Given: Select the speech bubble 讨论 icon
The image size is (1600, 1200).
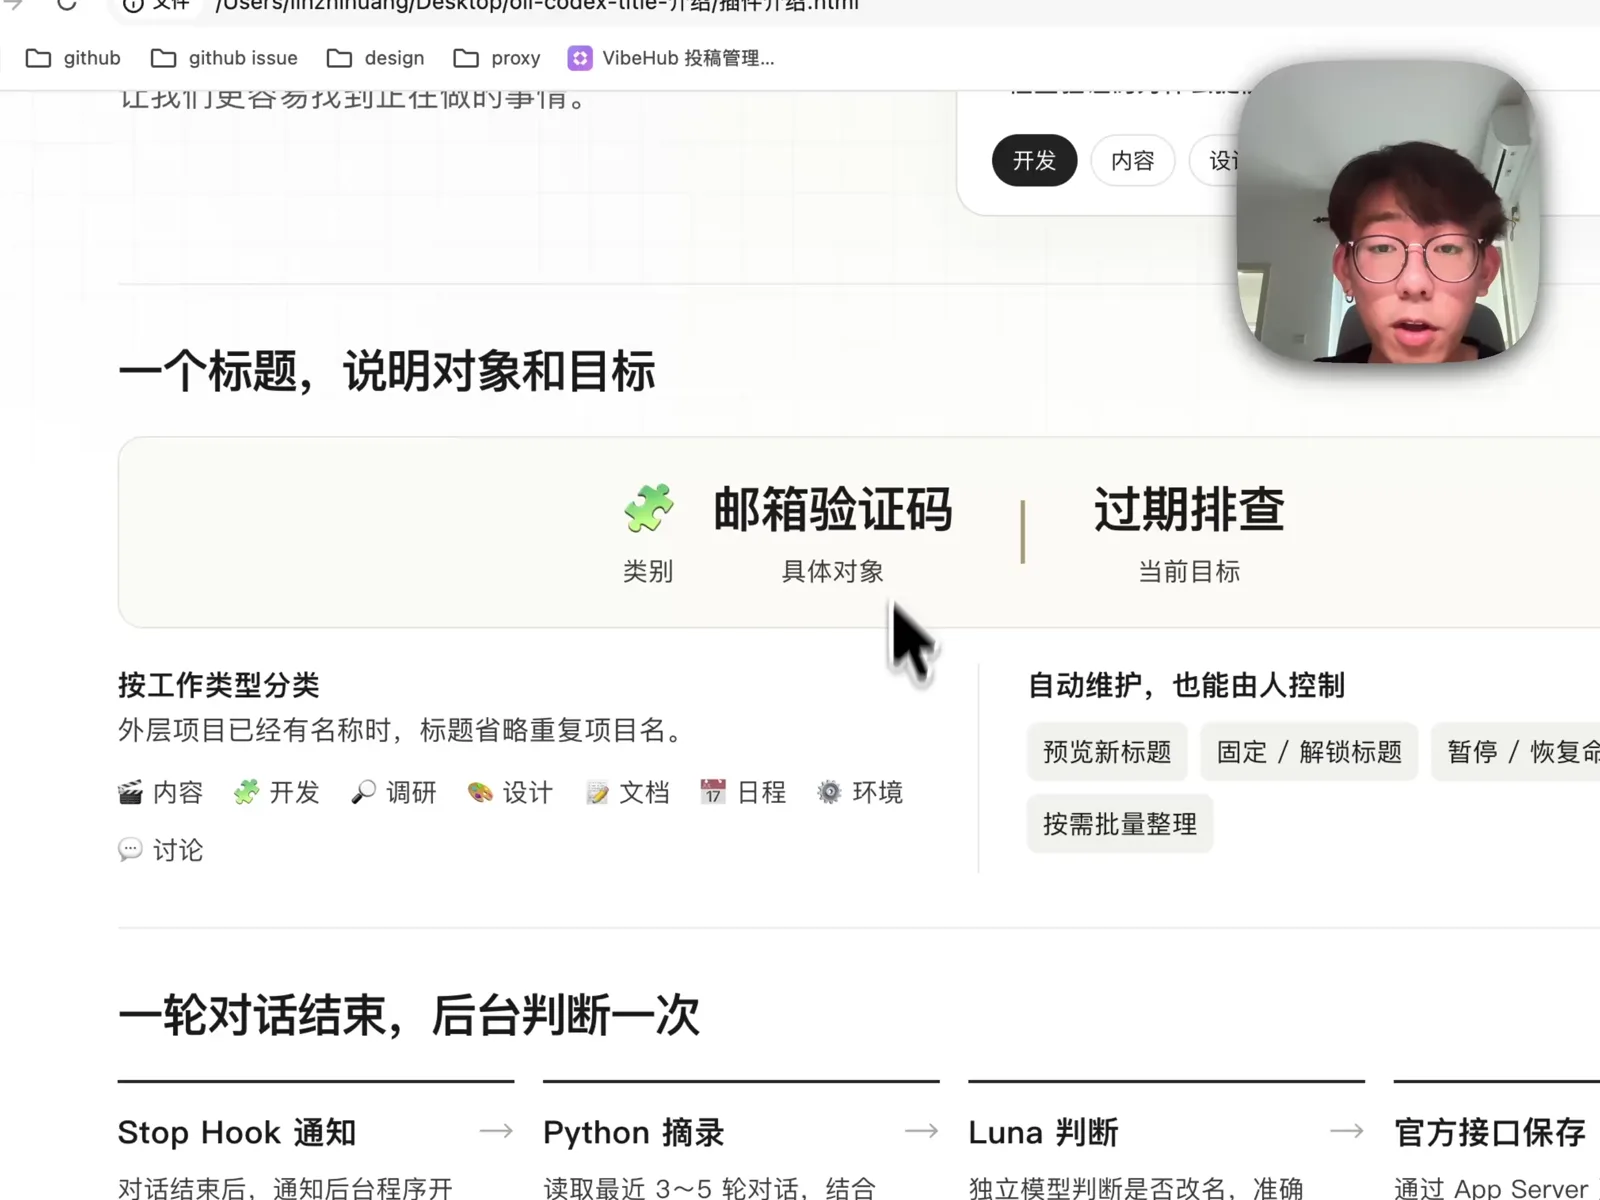Looking at the screenshot, I should 130,850.
